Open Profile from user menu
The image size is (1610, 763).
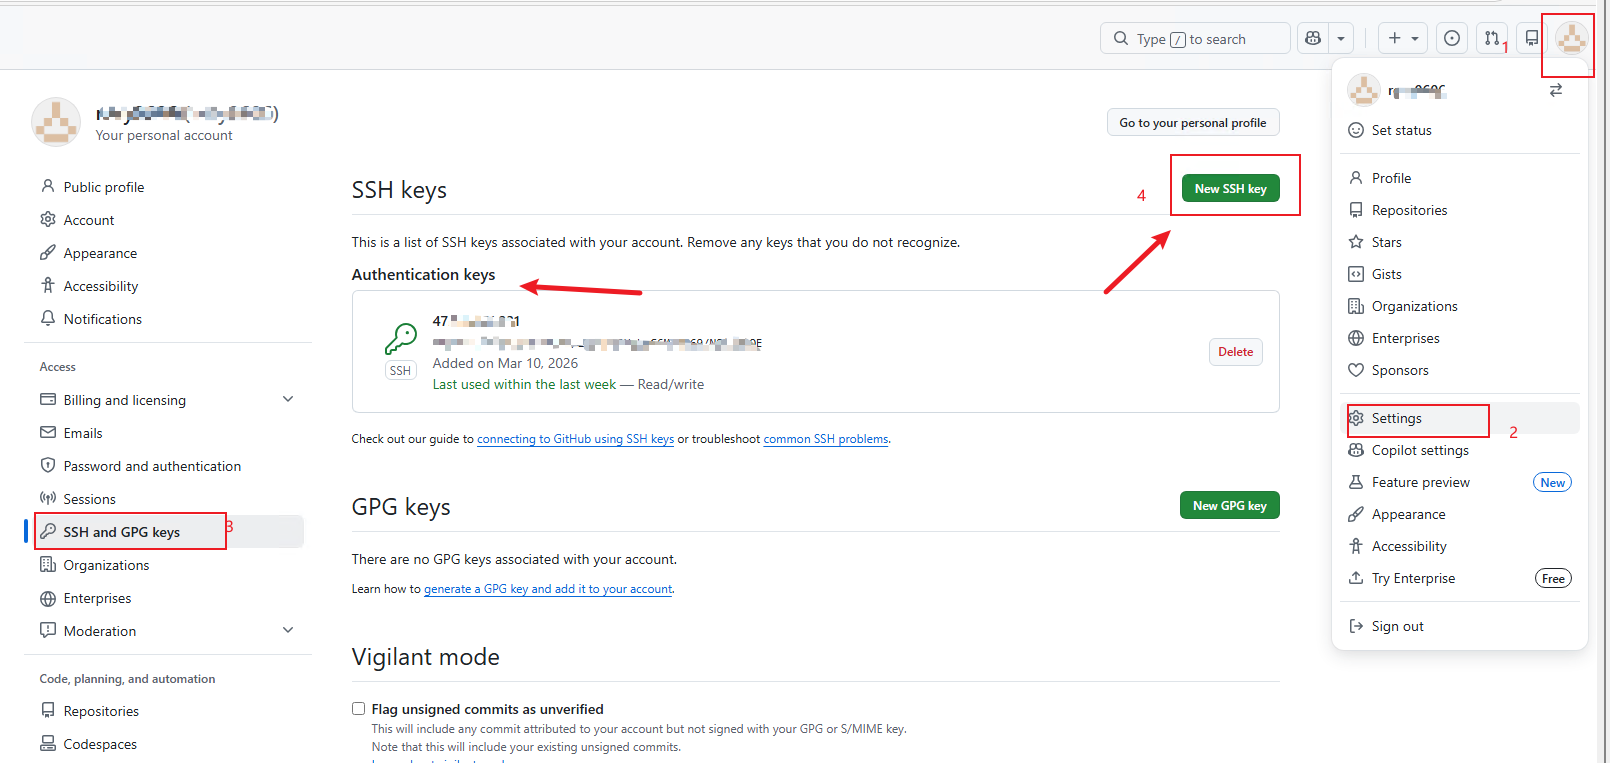click(x=1460, y=178)
